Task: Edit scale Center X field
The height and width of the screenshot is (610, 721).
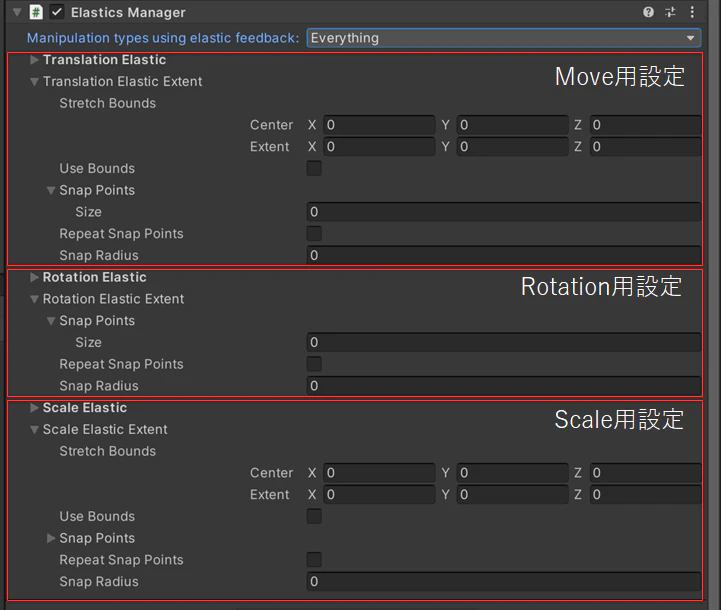Action: tap(379, 473)
